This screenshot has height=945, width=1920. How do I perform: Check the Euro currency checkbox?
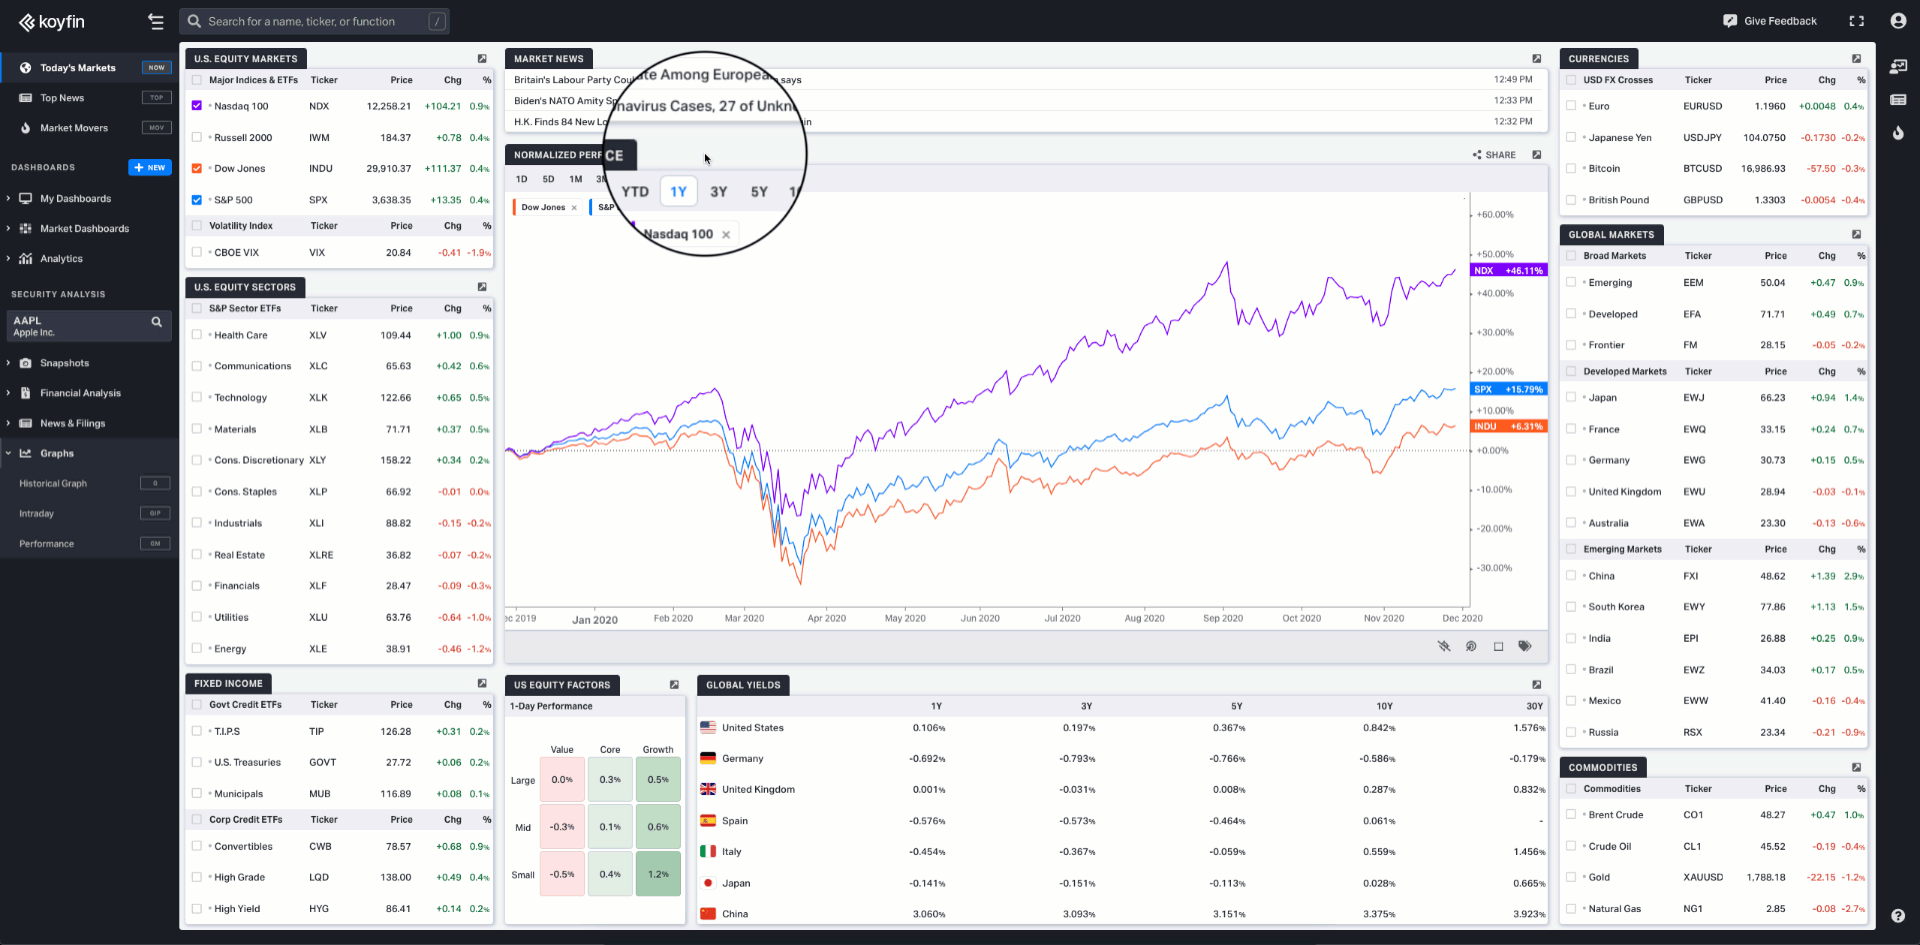click(1571, 106)
